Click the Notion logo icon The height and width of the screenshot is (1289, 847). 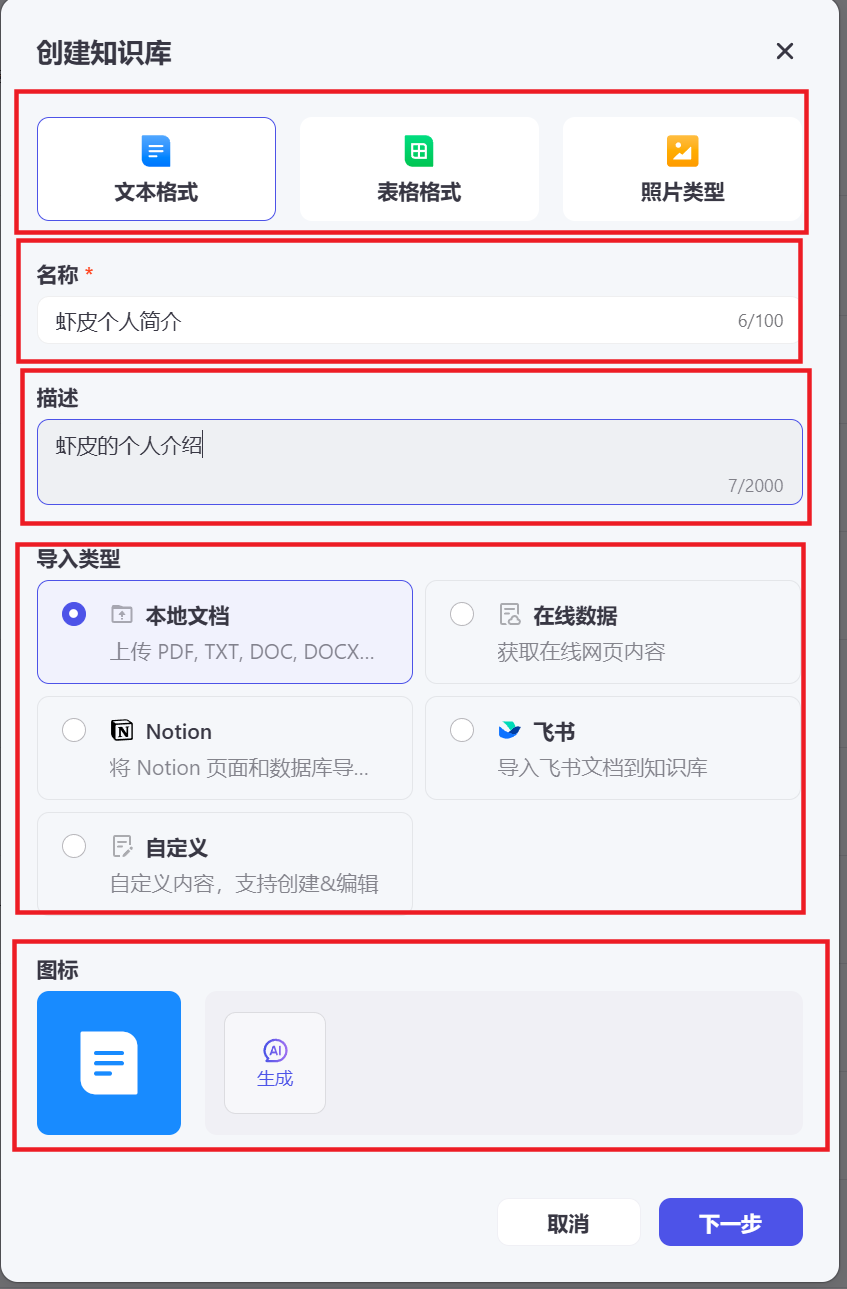click(x=122, y=731)
